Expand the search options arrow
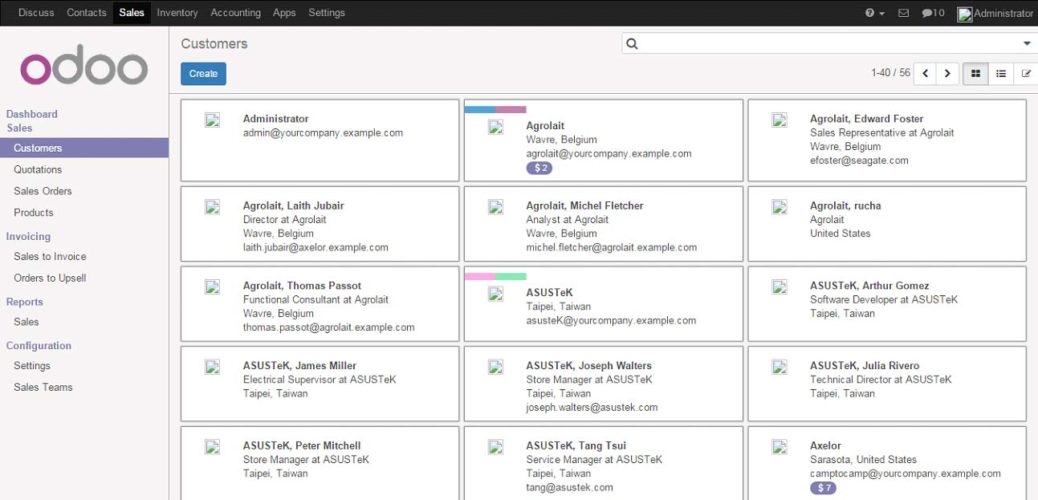Image resolution: width=1038 pixels, height=500 pixels. coord(1027,44)
